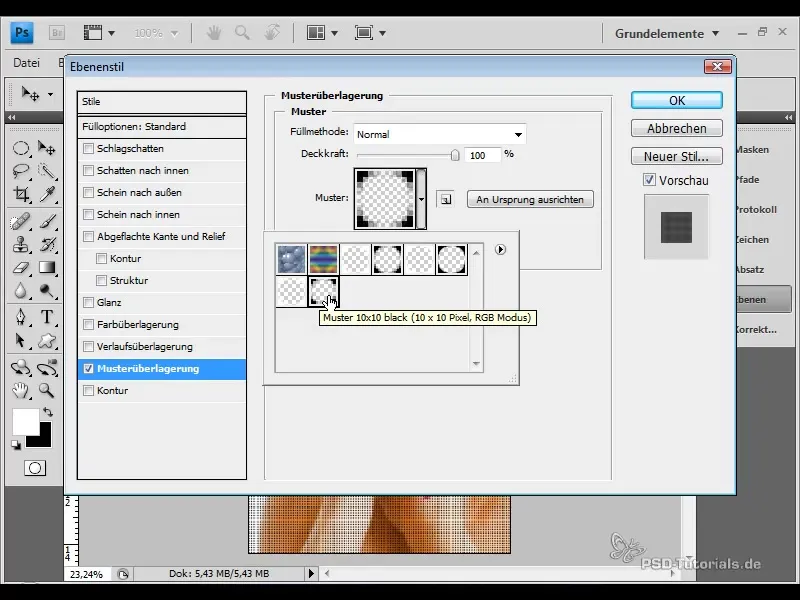Image resolution: width=800 pixels, height=600 pixels.
Task: Enable the Schlagschatten checkbox
Action: [88, 148]
